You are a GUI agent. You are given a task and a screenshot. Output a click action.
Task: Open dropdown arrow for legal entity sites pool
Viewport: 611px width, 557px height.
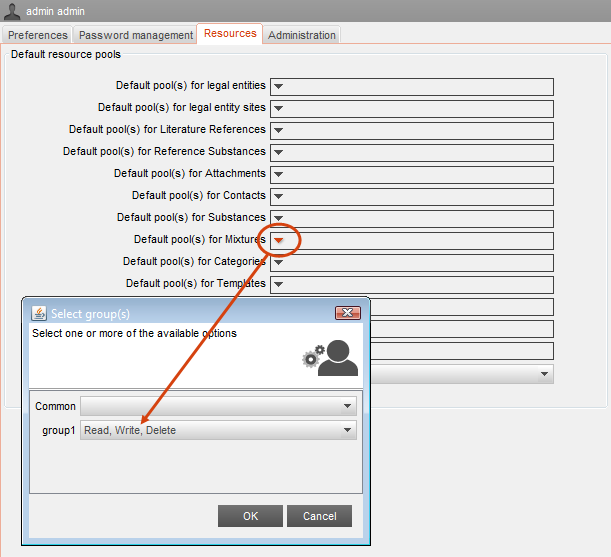click(x=278, y=108)
